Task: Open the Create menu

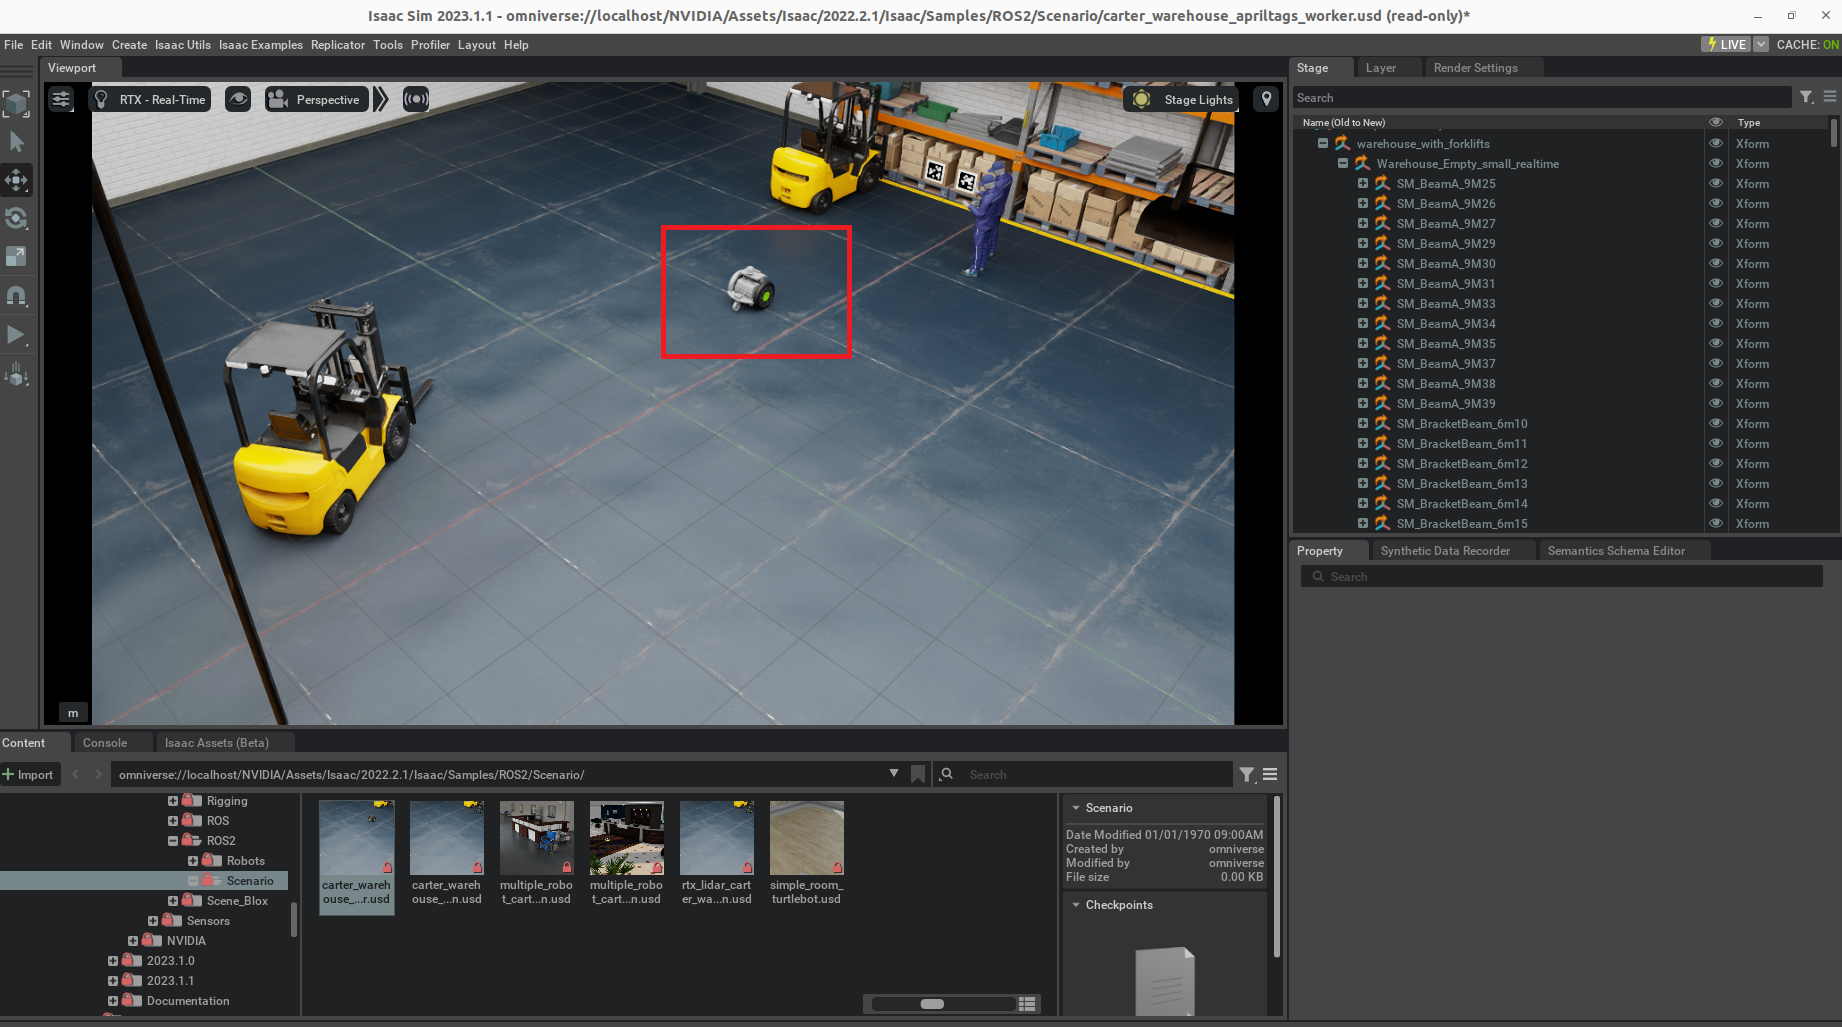Action: tap(129, 45)
